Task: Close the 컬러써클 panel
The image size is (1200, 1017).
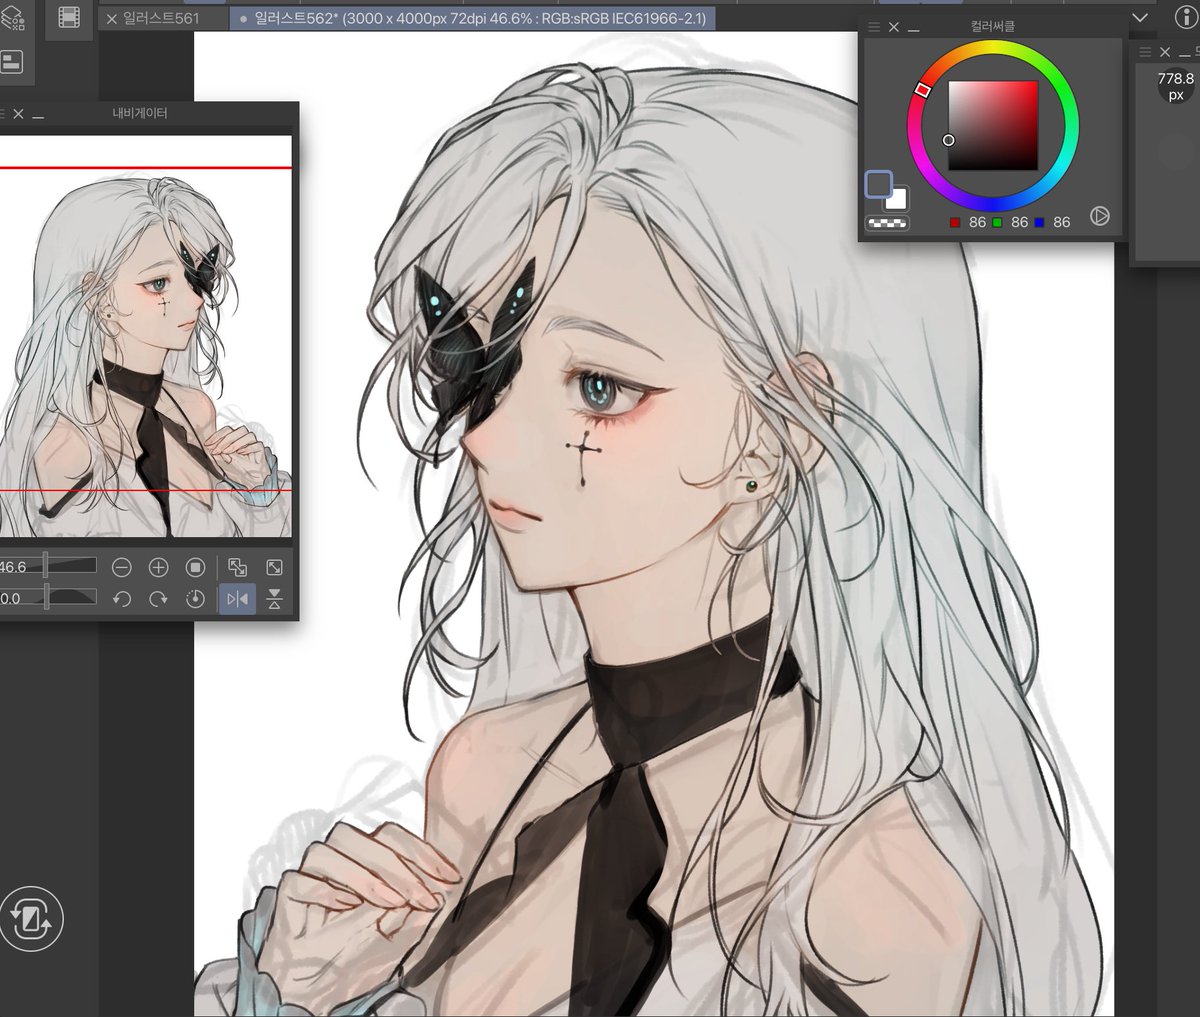Action: pos(894,28)
